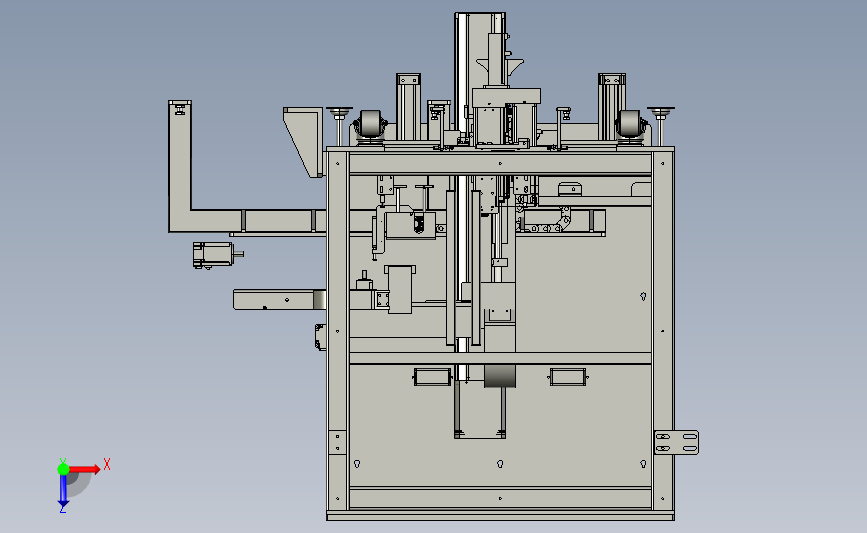This screenshot has height=533, width=867.
Task: Select the right aluminium extrusion post
Action: (612, 106)
